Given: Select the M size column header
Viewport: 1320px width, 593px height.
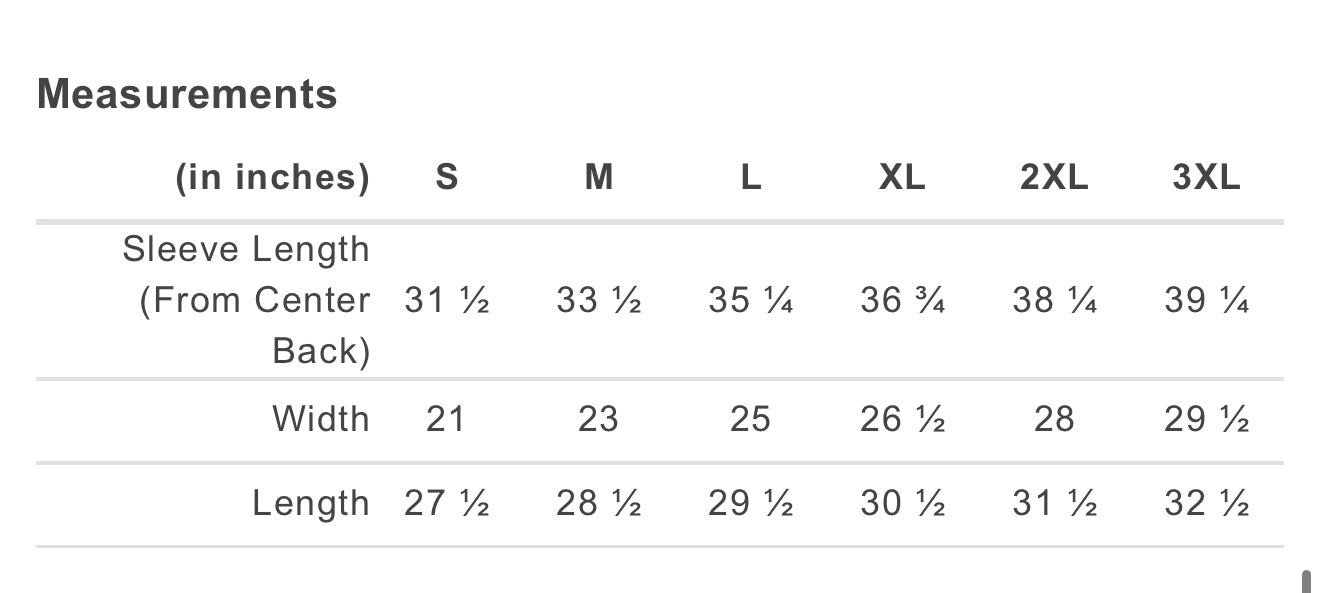Looking at the screenshot, I should pyautogui.click(x=599, y=177).
